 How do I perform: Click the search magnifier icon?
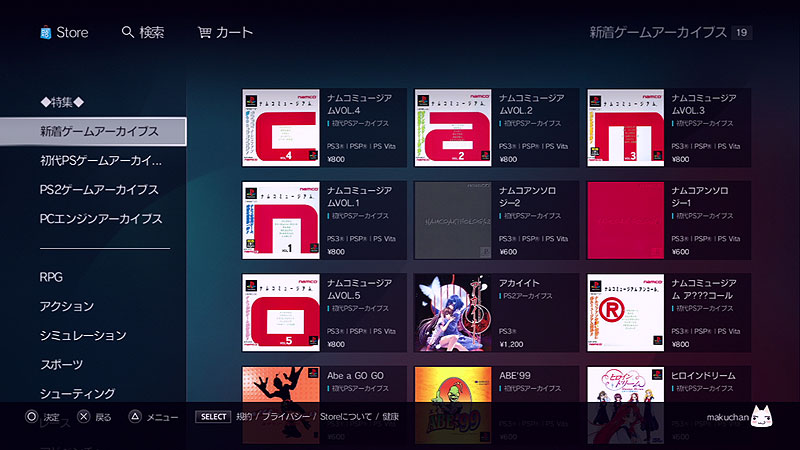128,32
